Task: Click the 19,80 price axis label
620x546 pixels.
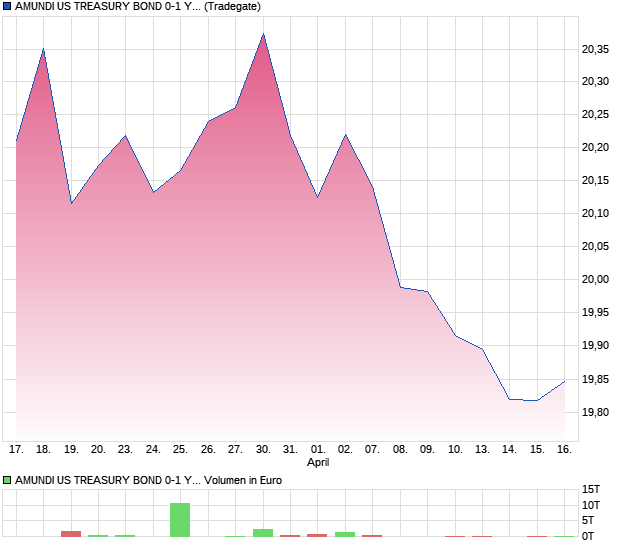Action: tap(596, 411)
